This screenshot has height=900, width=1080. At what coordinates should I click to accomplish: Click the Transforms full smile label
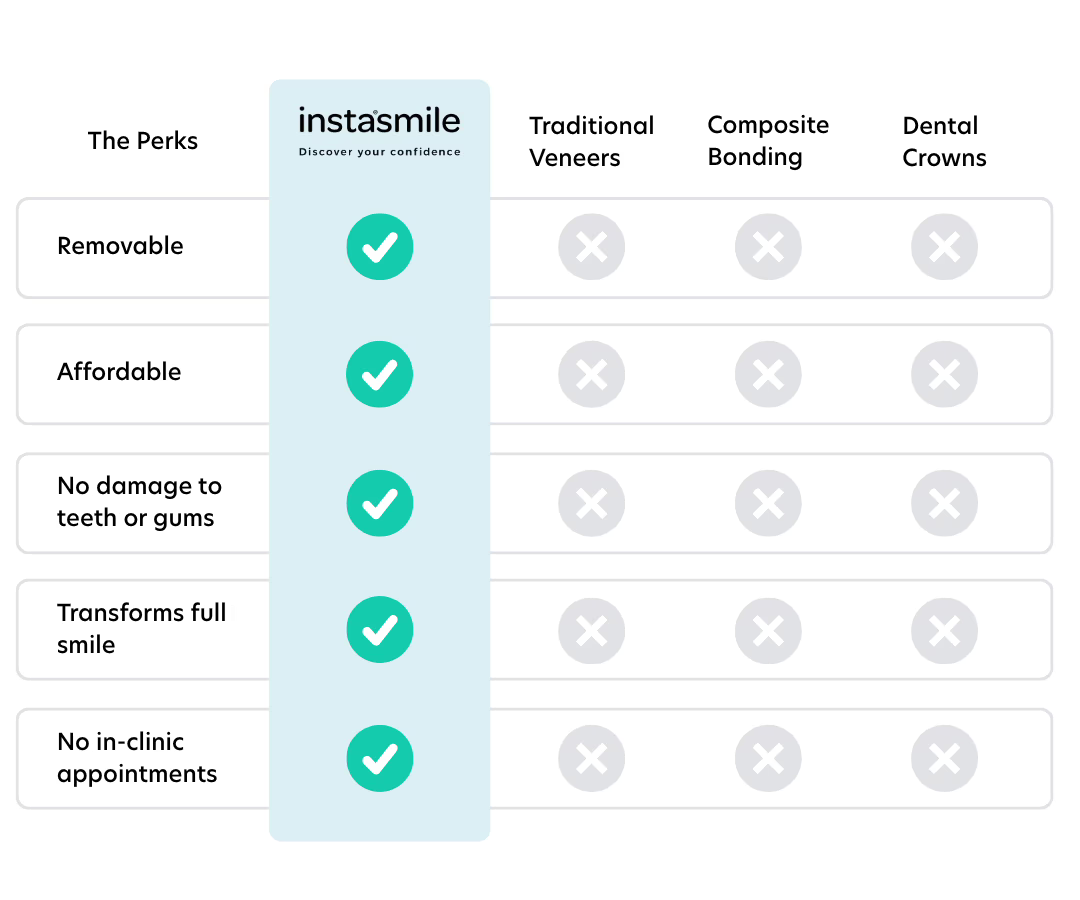click(x=141, y=628)
